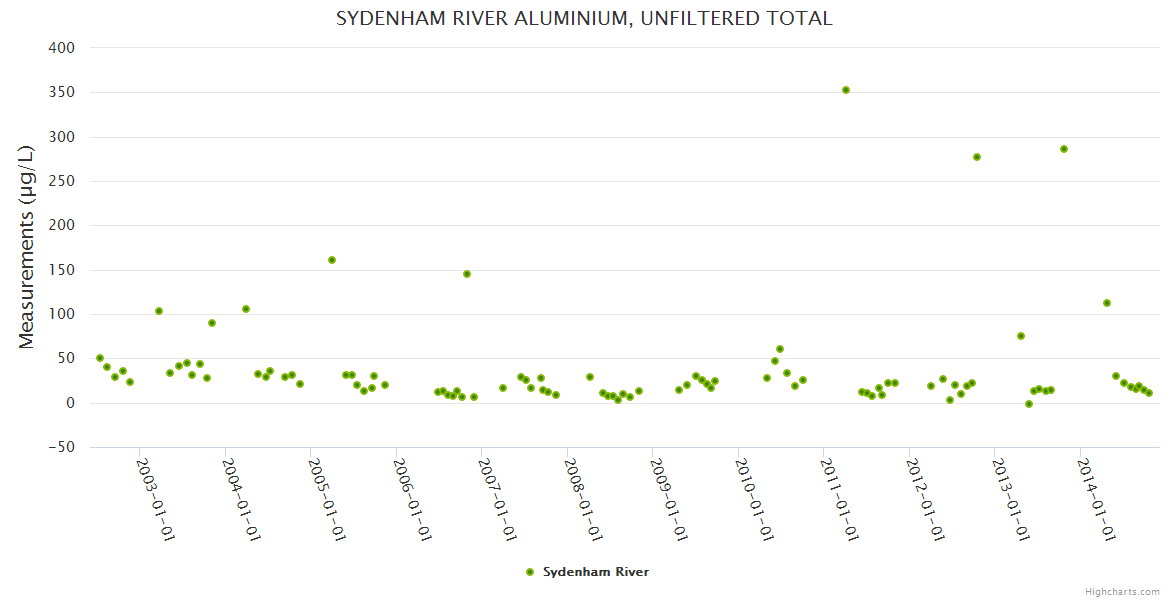Select the 2005 data point near 160 µg/L
This screenshot has height=600, width=1170.
coord(332,260)
